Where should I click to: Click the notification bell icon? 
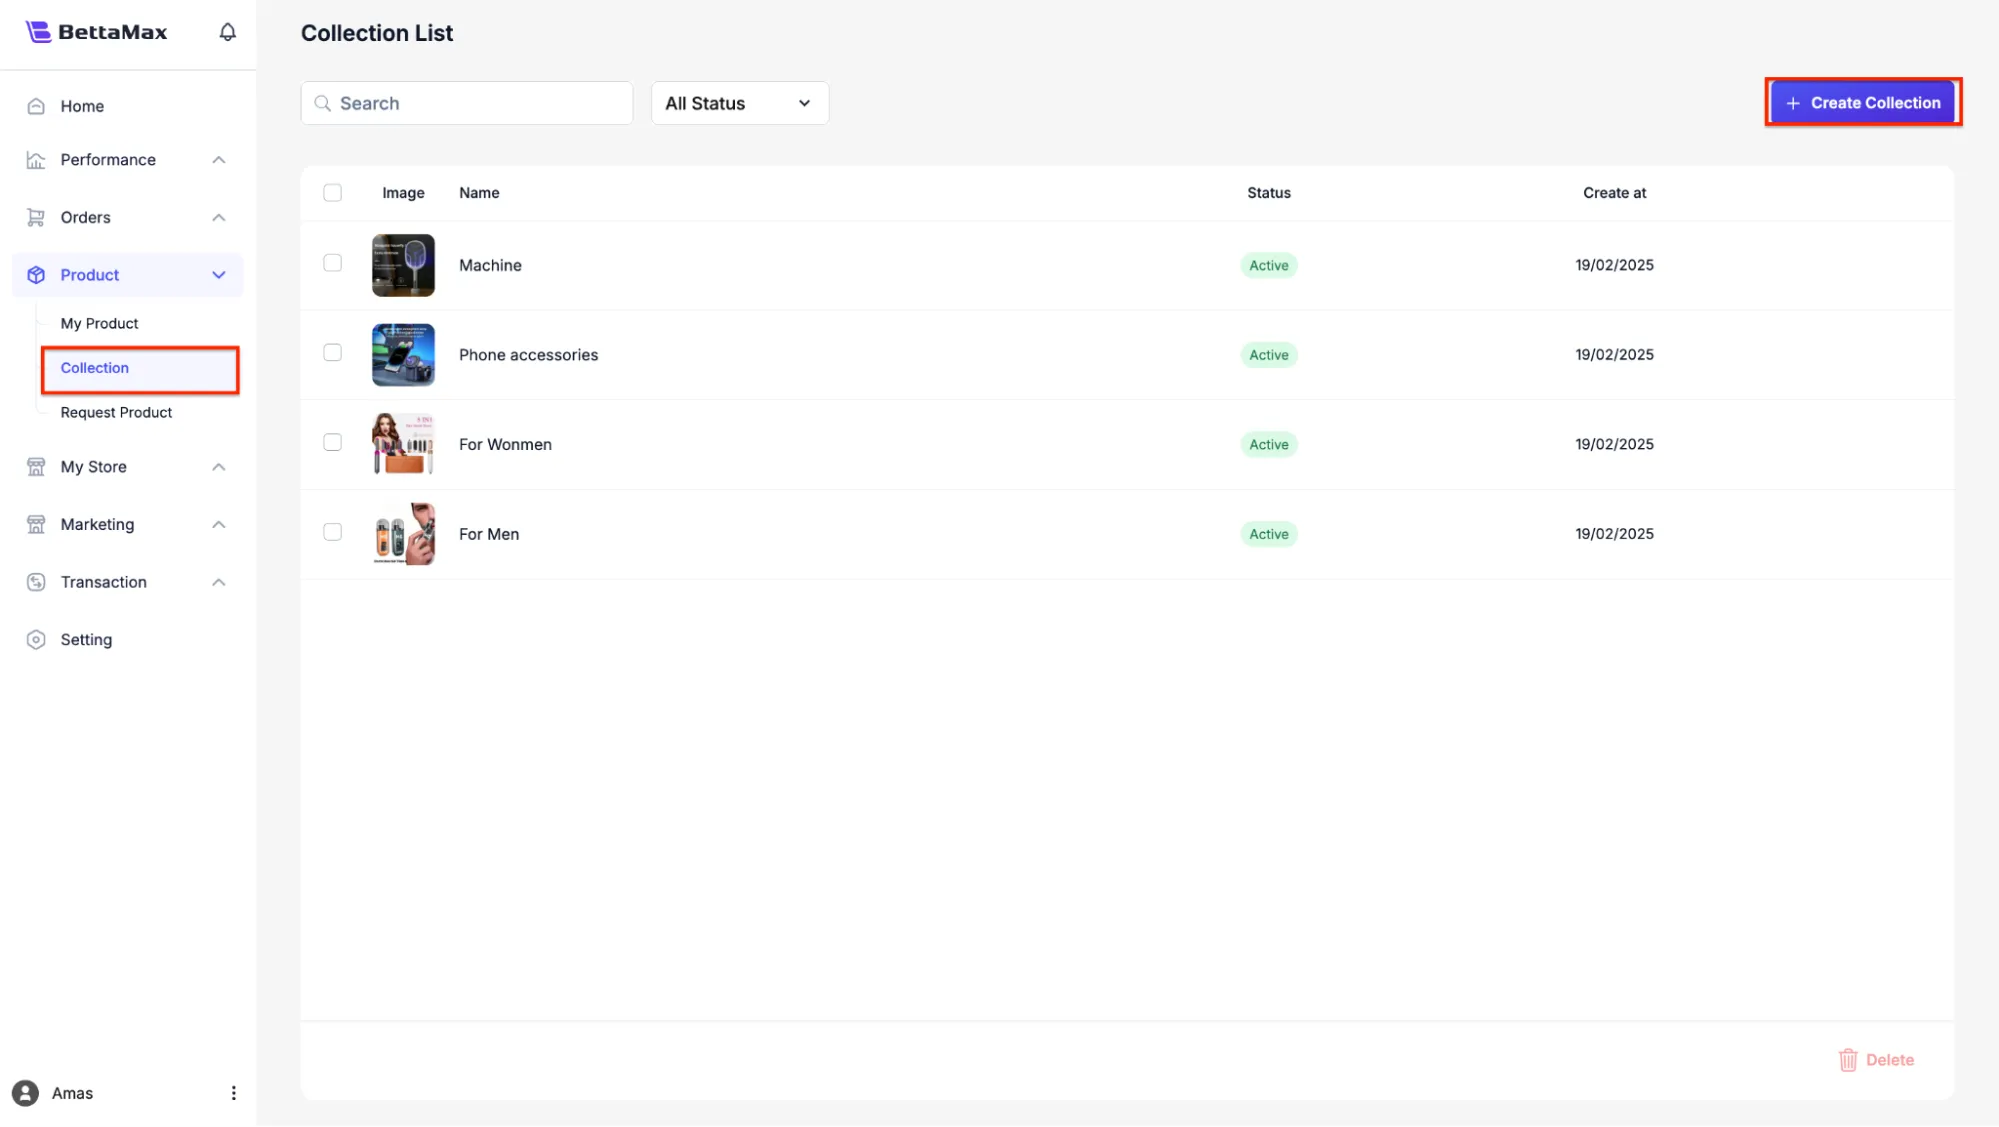(228, 32)
